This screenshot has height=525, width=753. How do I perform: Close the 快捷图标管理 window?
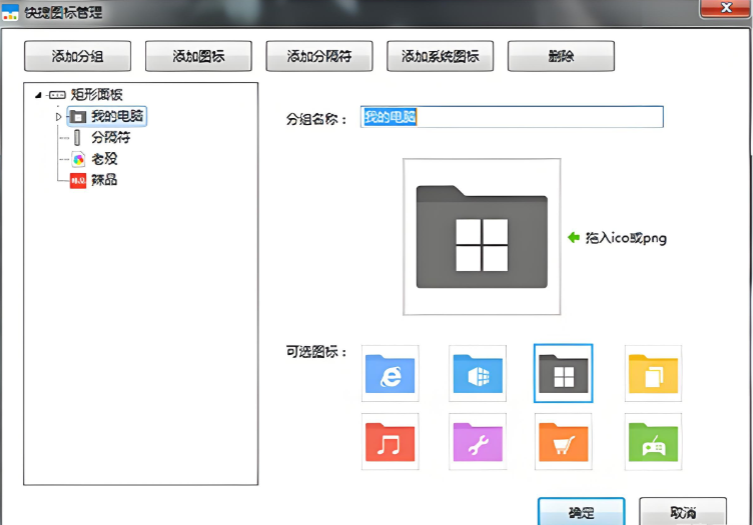click(x=726, y=8)
